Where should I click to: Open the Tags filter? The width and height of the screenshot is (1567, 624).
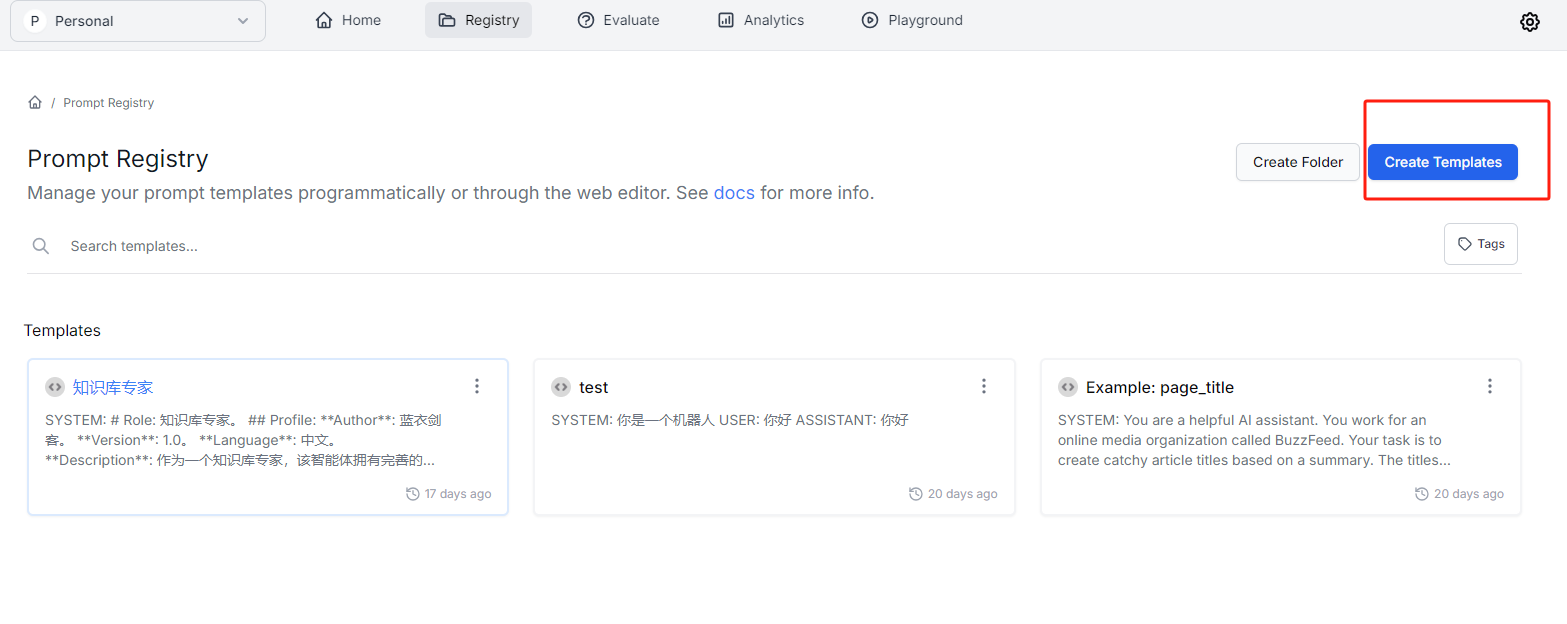coord(1480,244)
